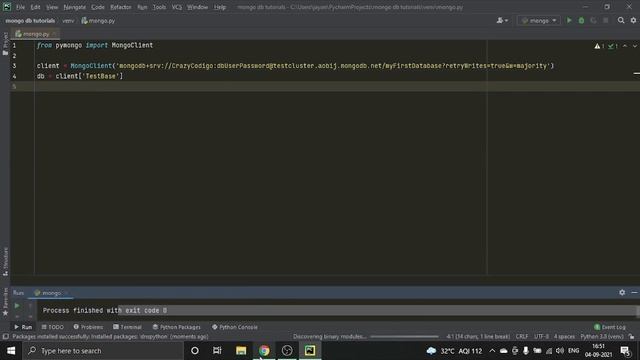Viewport: 640px width, 360px height.
Task: Click the stop process square icon
Action: 606,20
